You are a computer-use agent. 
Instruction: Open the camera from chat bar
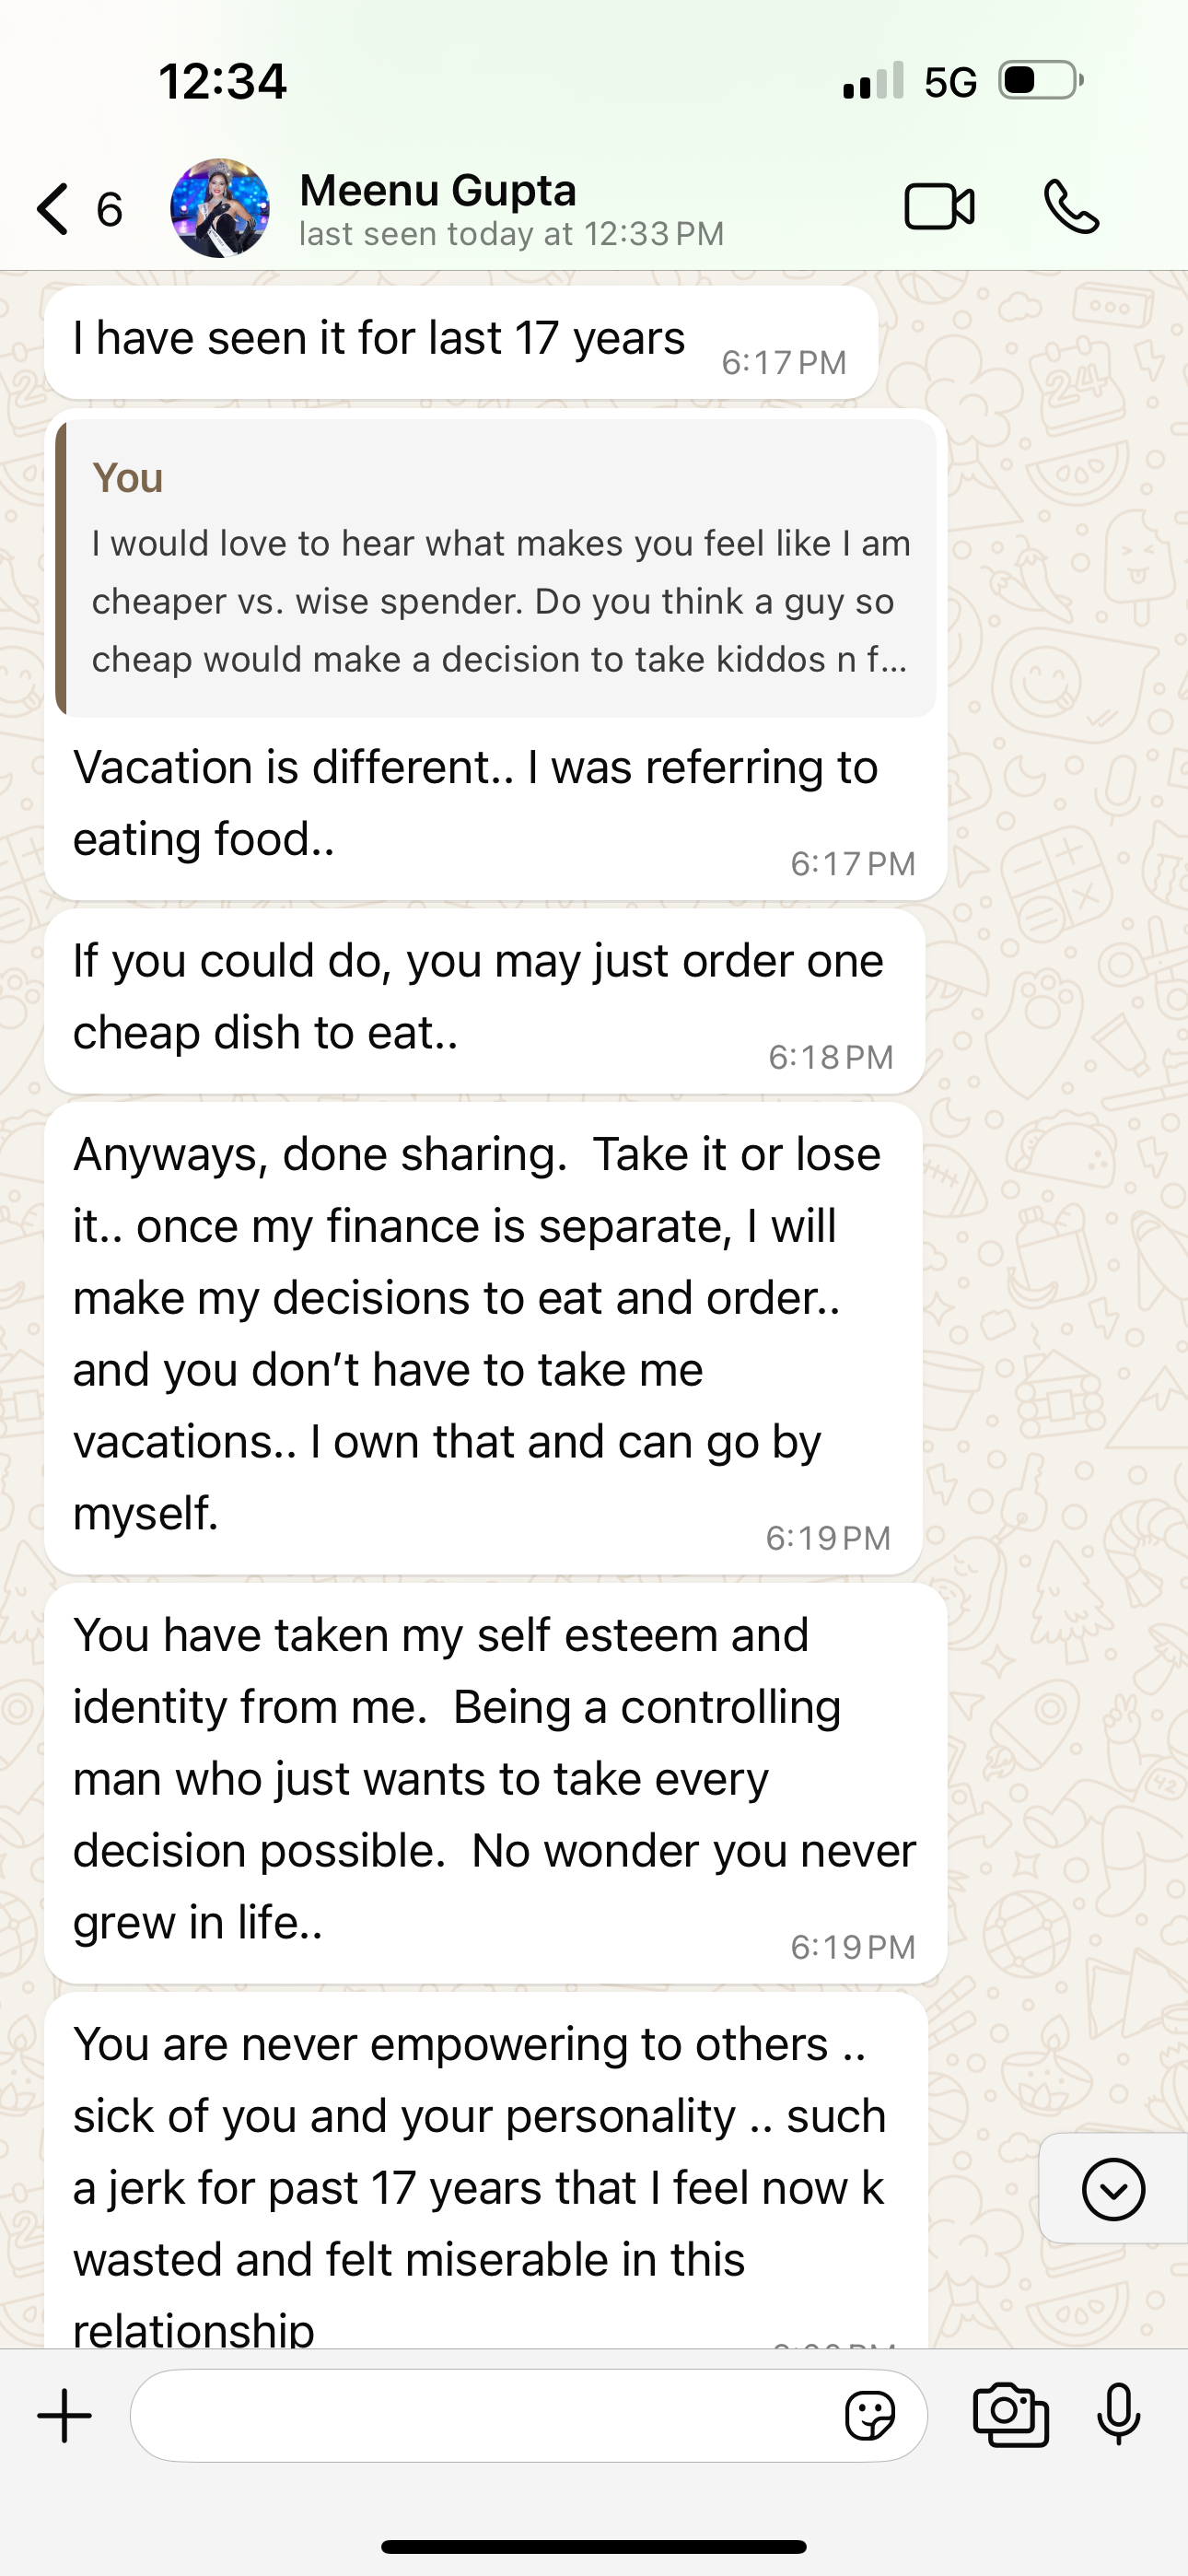coord(1011,2416)
